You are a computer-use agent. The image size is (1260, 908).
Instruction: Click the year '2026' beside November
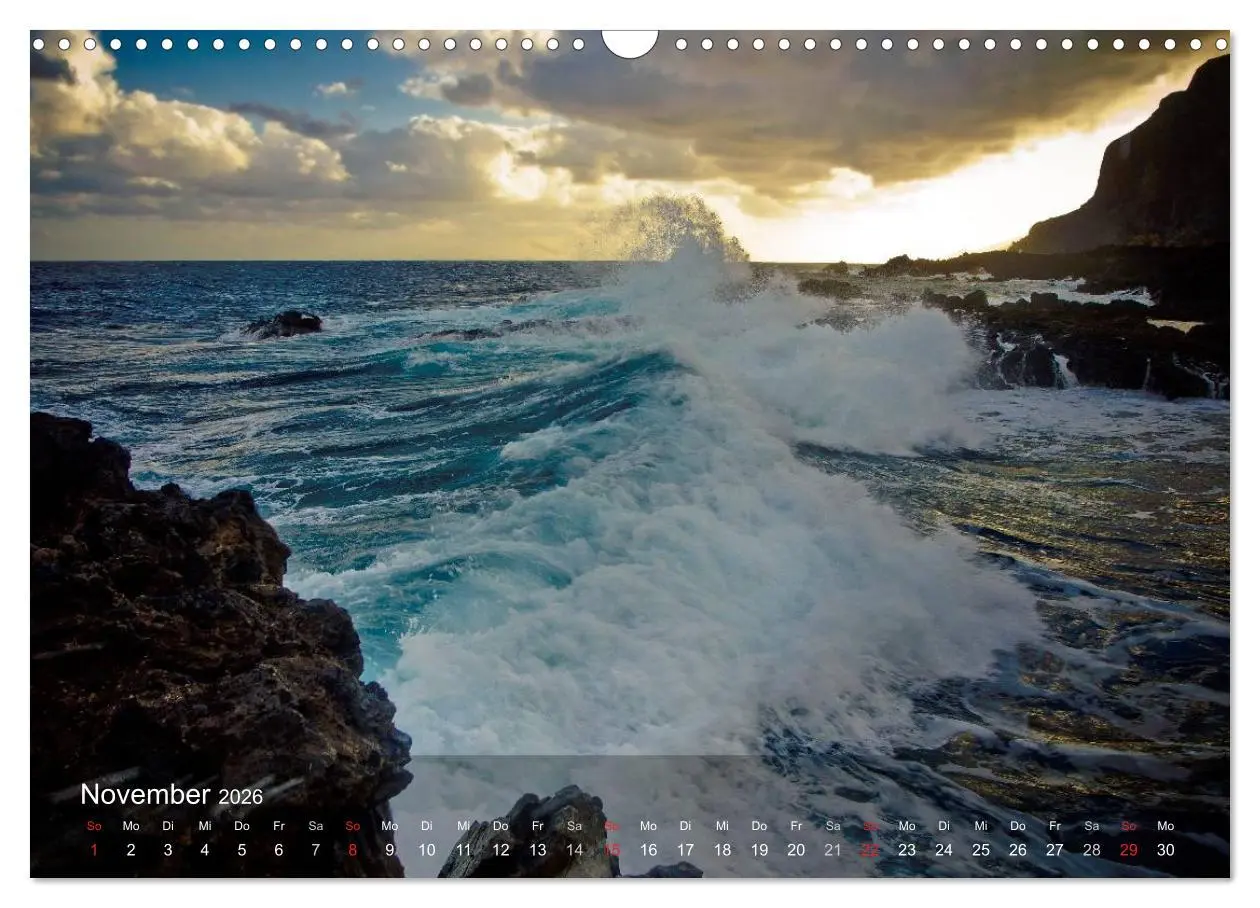(x=240, y=797)
